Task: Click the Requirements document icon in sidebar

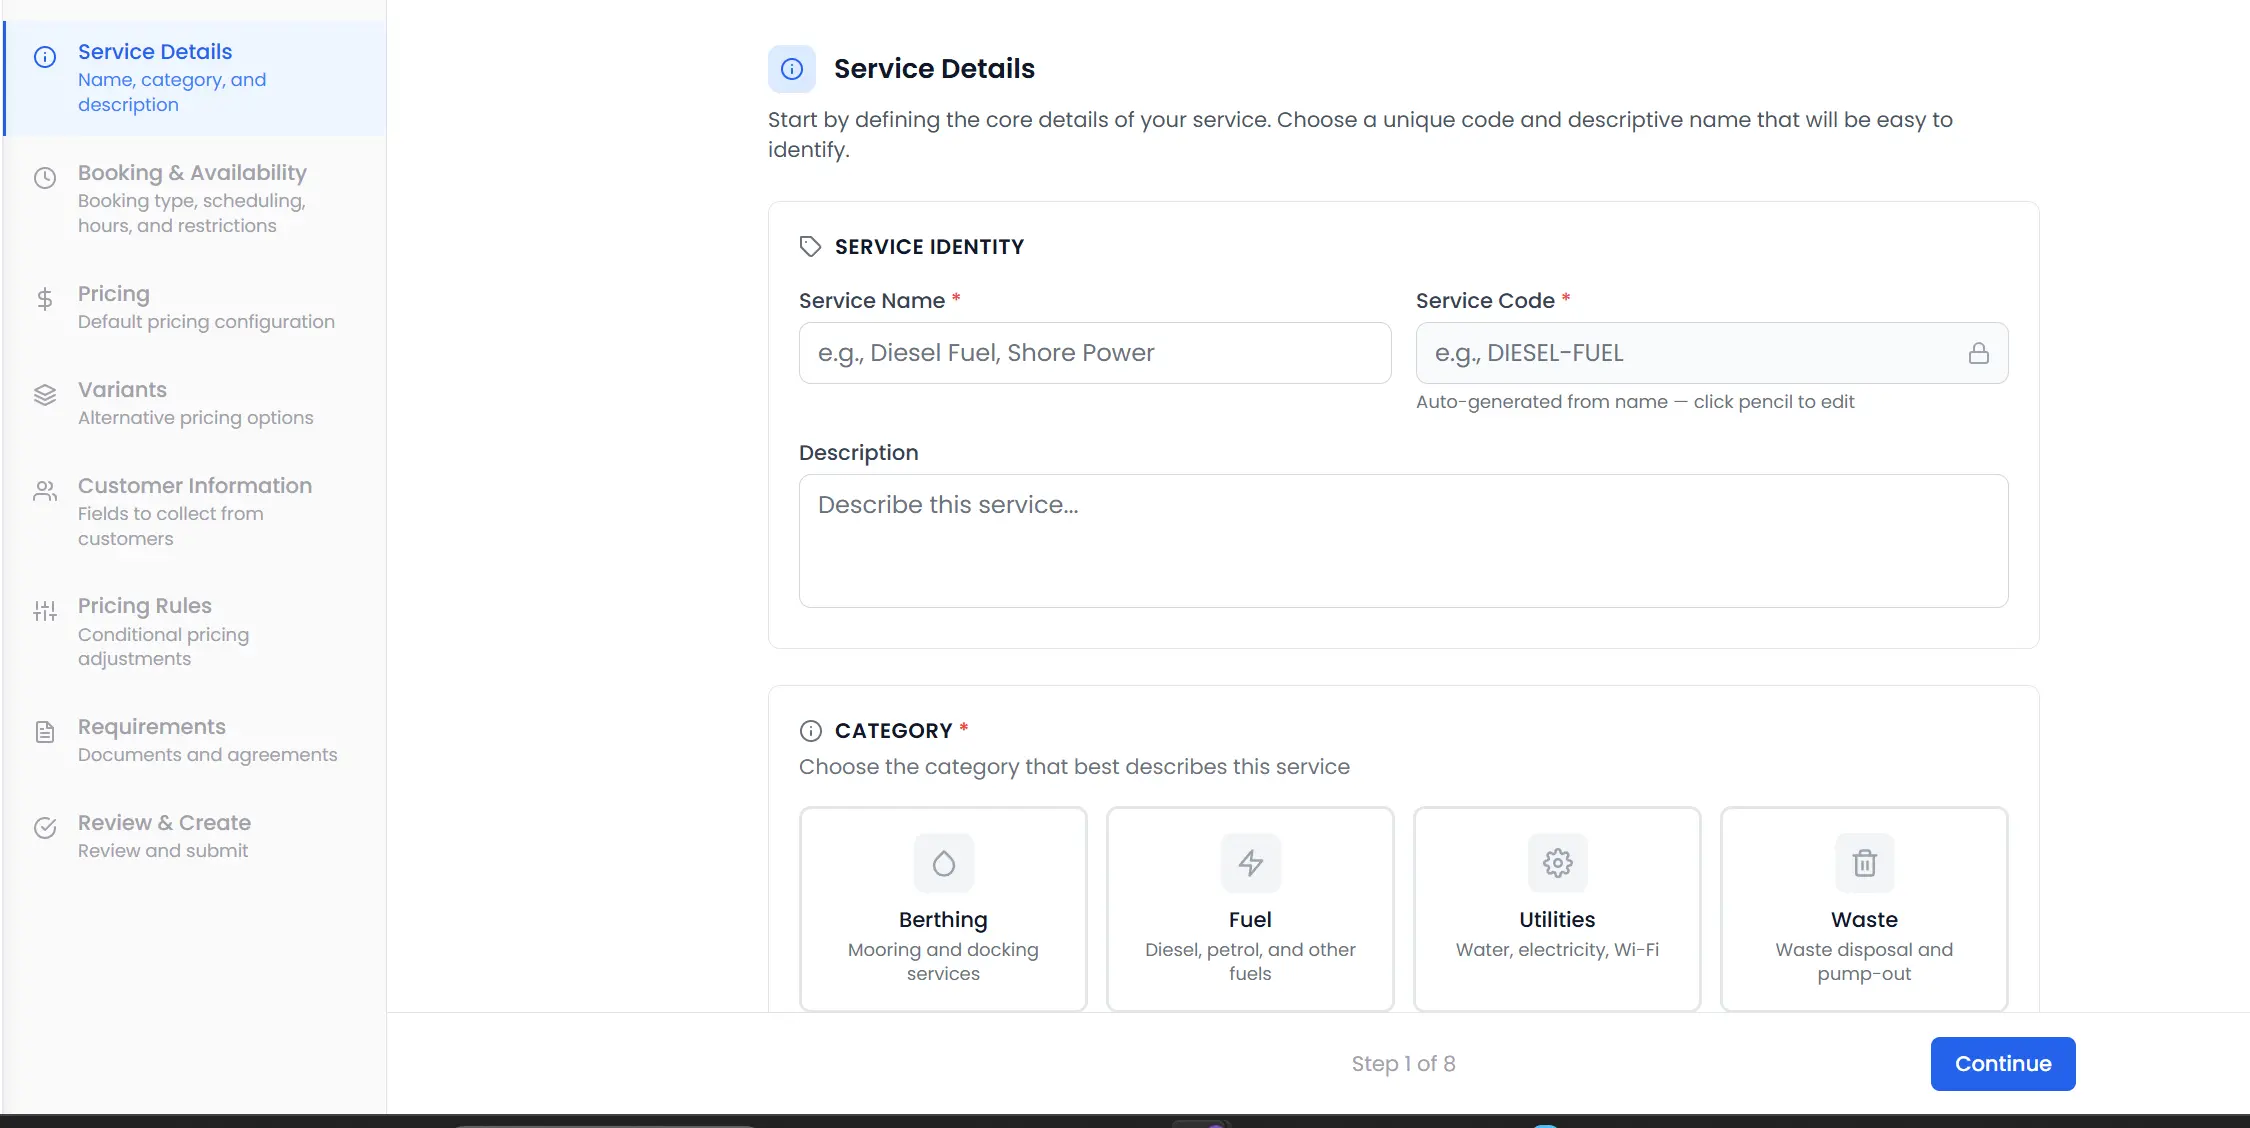Action: [x=45, y=732]
